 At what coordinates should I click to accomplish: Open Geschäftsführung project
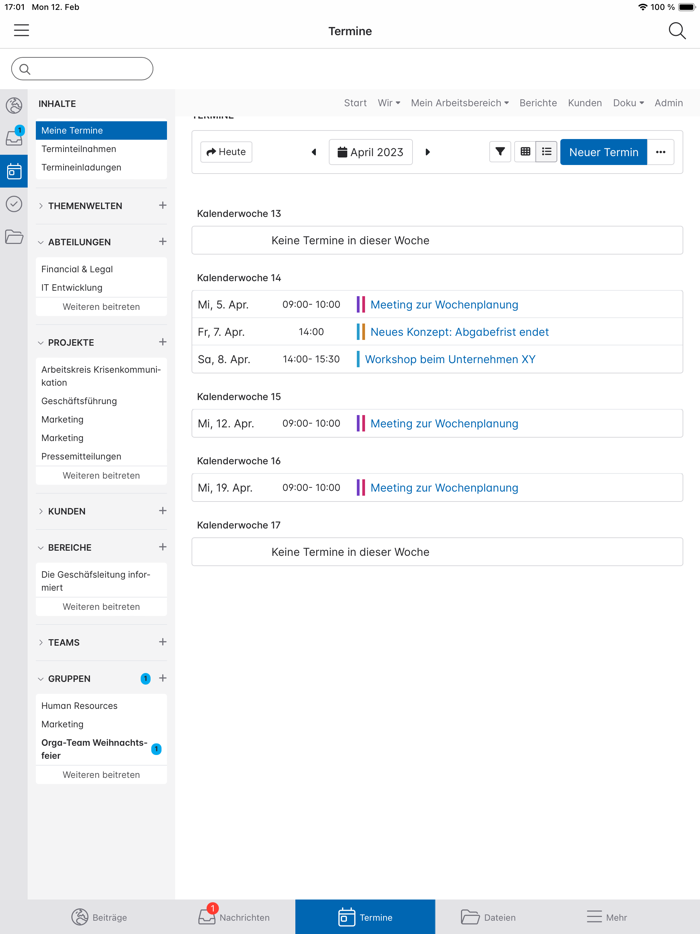tap(79, 401)
